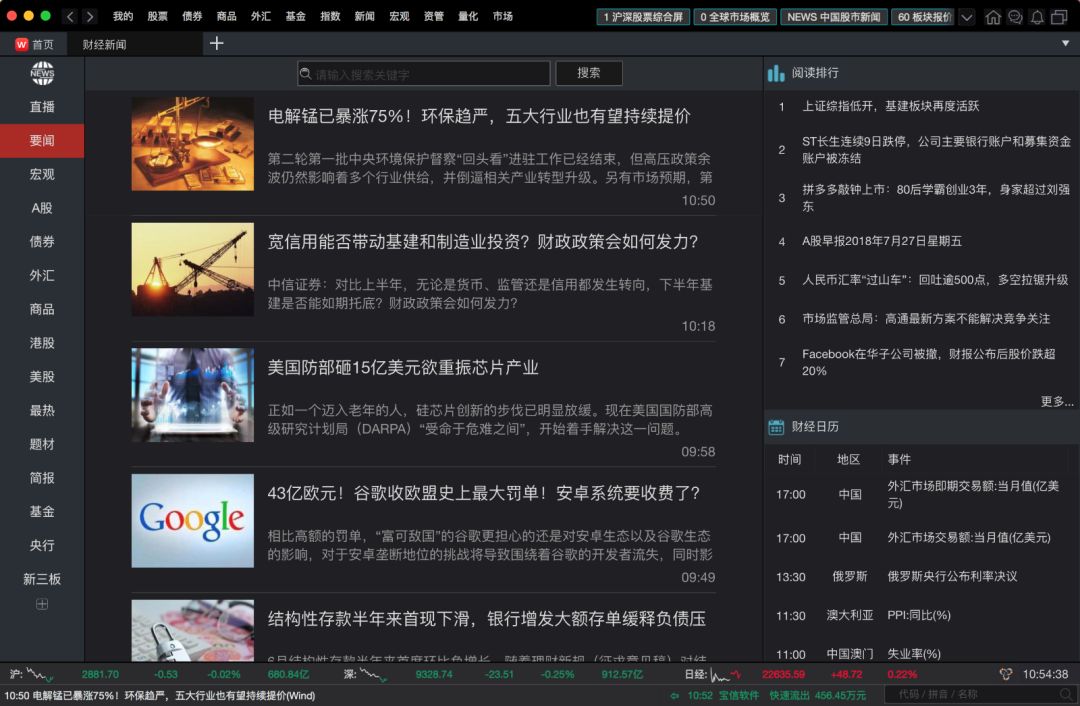
Task: Click the grid icon below 新三板
Action: coord(40,603)
